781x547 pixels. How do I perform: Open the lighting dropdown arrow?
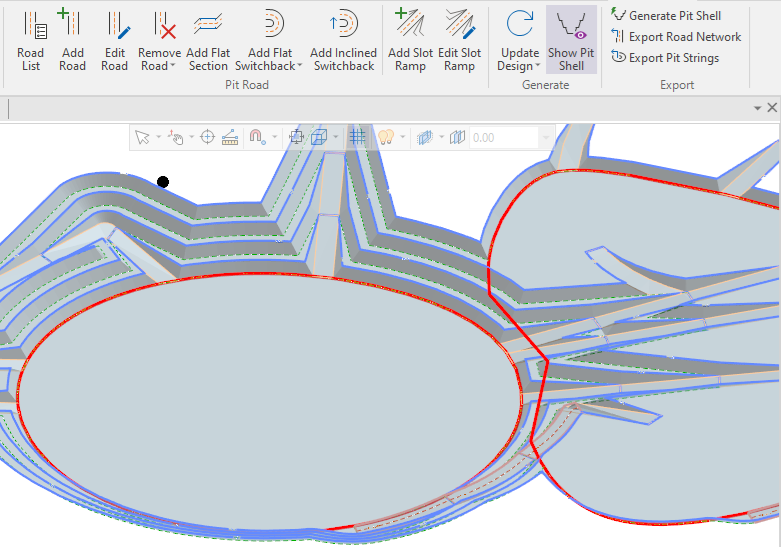point(402,137)
